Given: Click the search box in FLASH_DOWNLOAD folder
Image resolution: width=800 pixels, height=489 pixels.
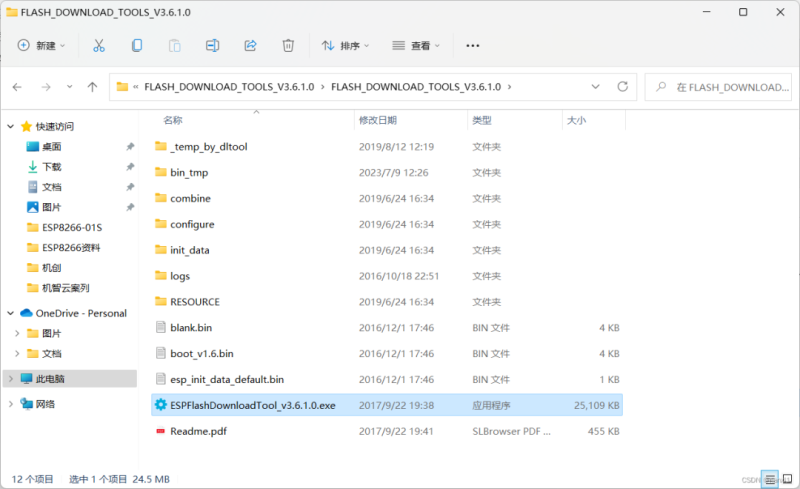Looking at the screenshot, I should pyautogui.click(x=720, y=87).
